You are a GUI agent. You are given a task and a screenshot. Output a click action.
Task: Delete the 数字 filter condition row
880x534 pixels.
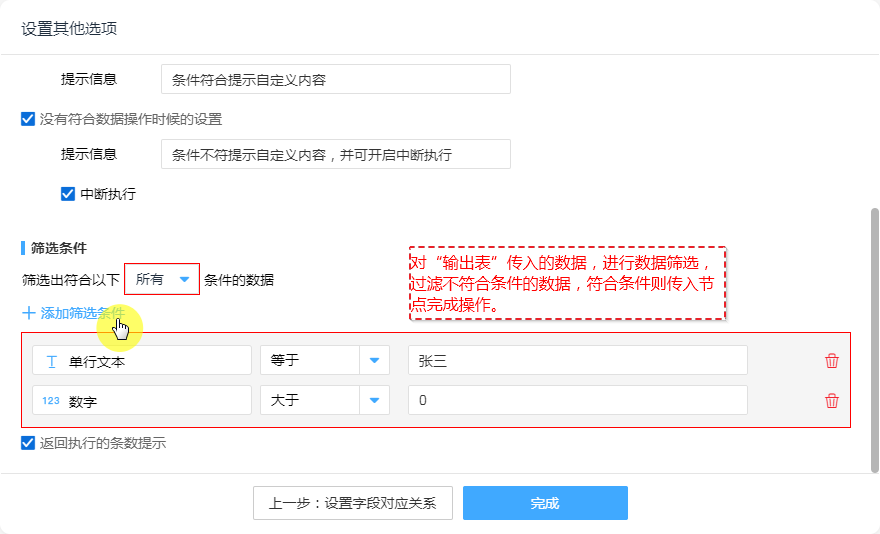[831, 401]
